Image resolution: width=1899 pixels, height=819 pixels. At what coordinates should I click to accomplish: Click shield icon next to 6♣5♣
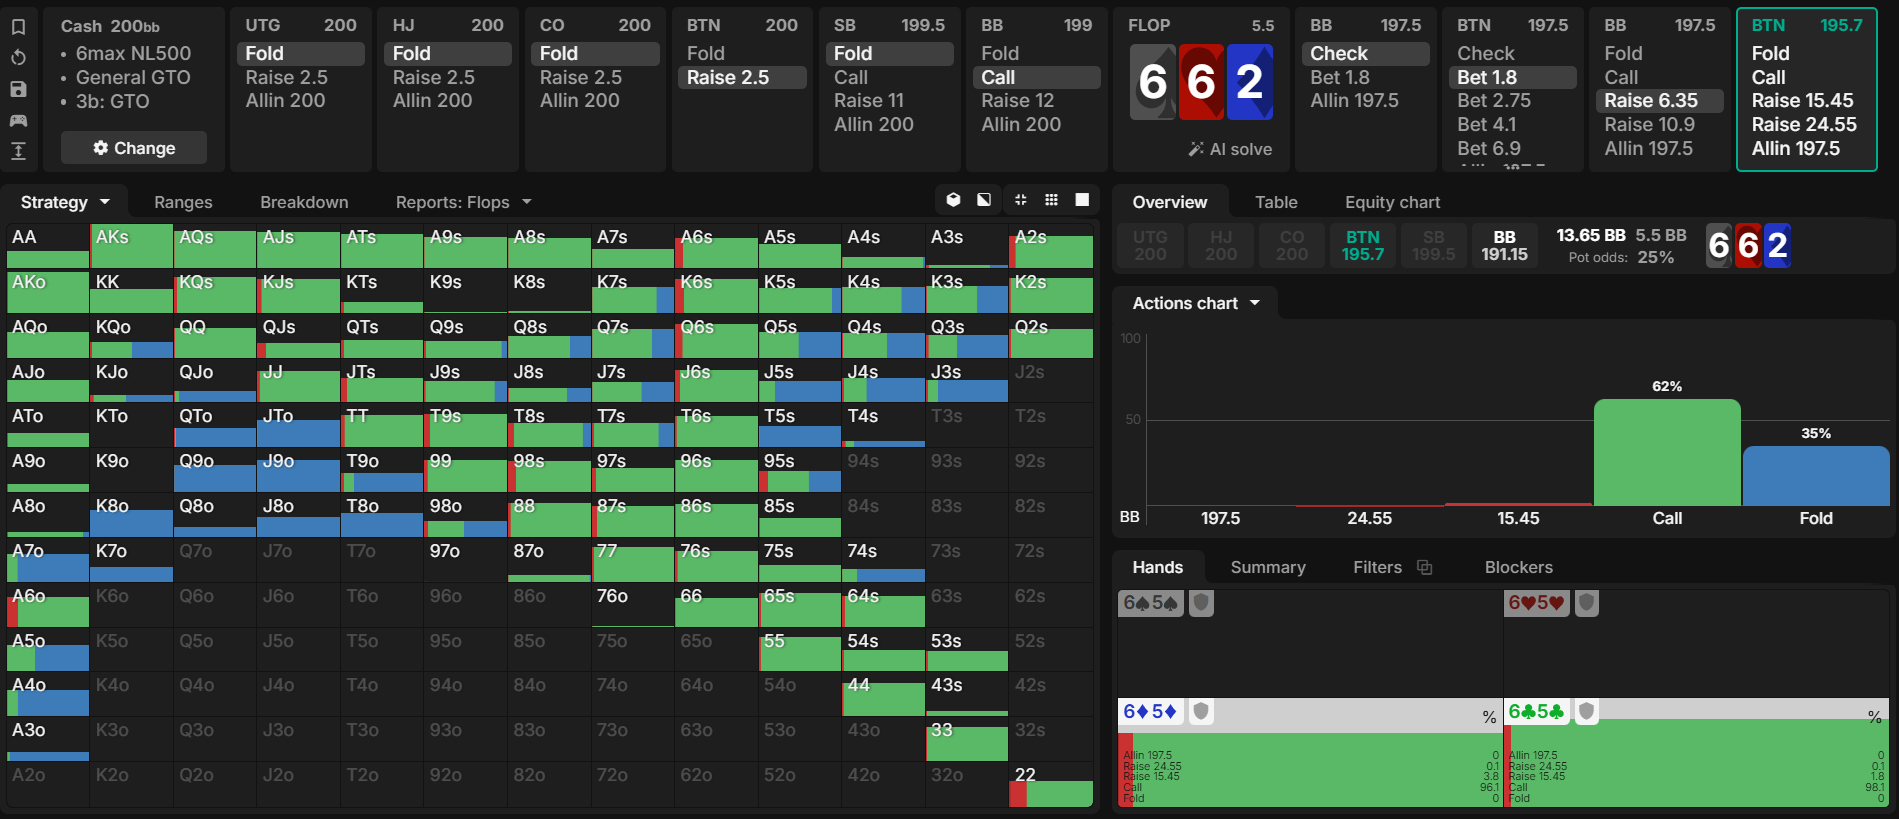[1586, 711]
